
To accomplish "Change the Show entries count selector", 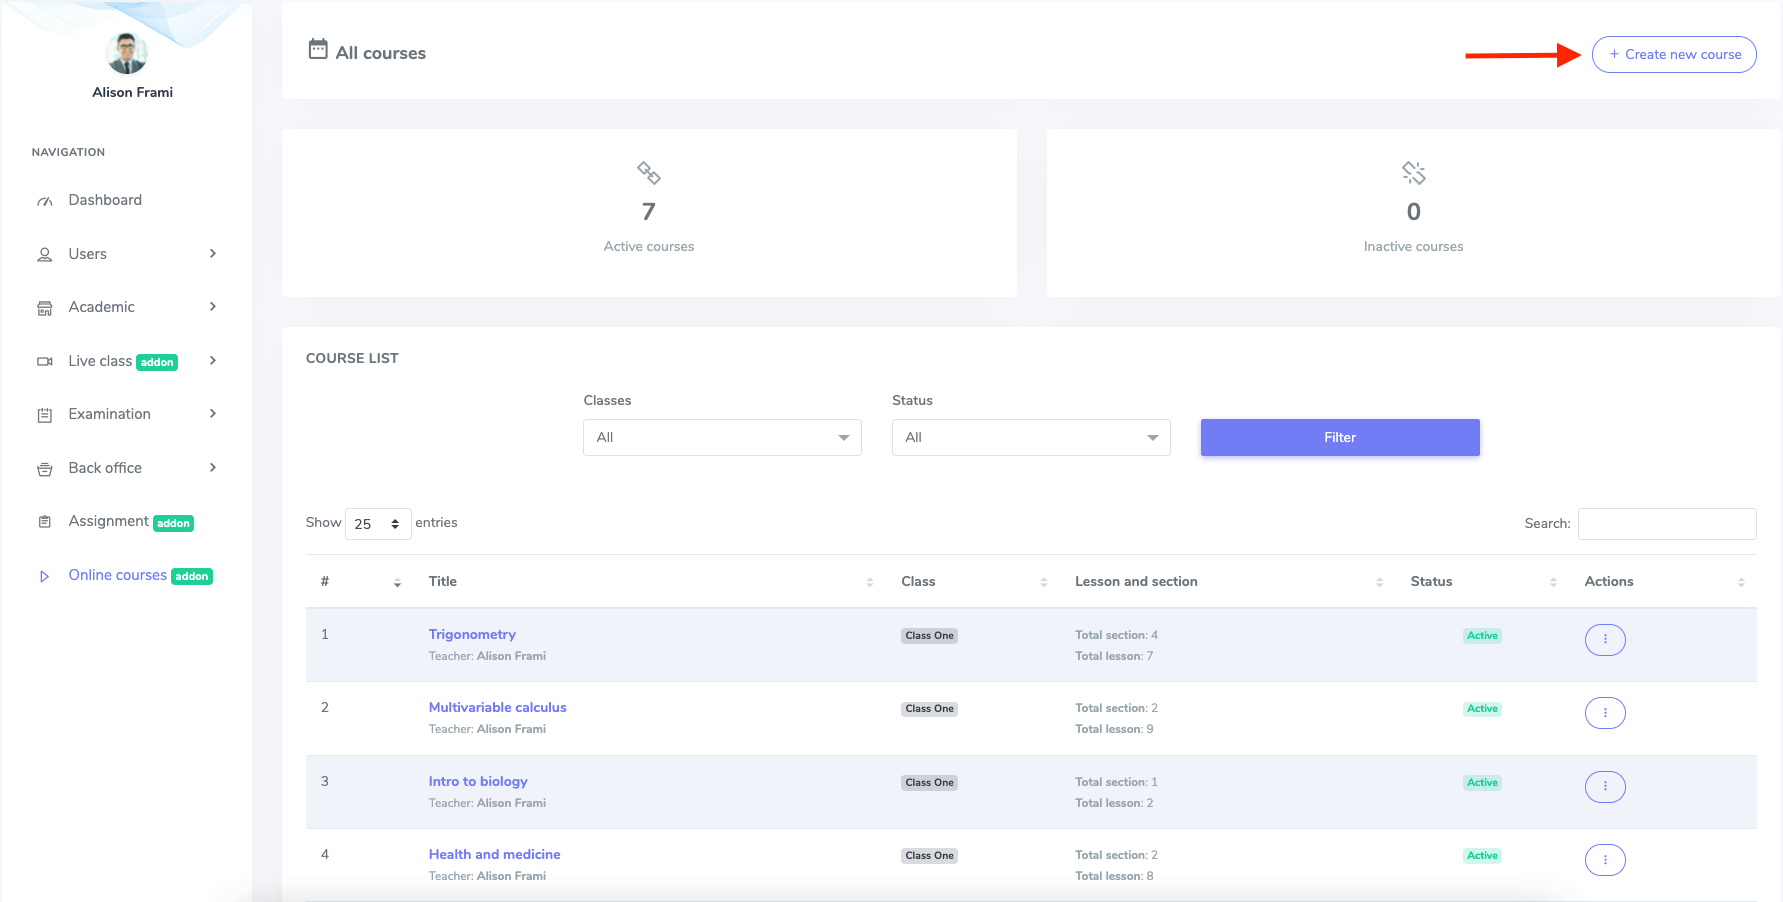I will point(377,524).
